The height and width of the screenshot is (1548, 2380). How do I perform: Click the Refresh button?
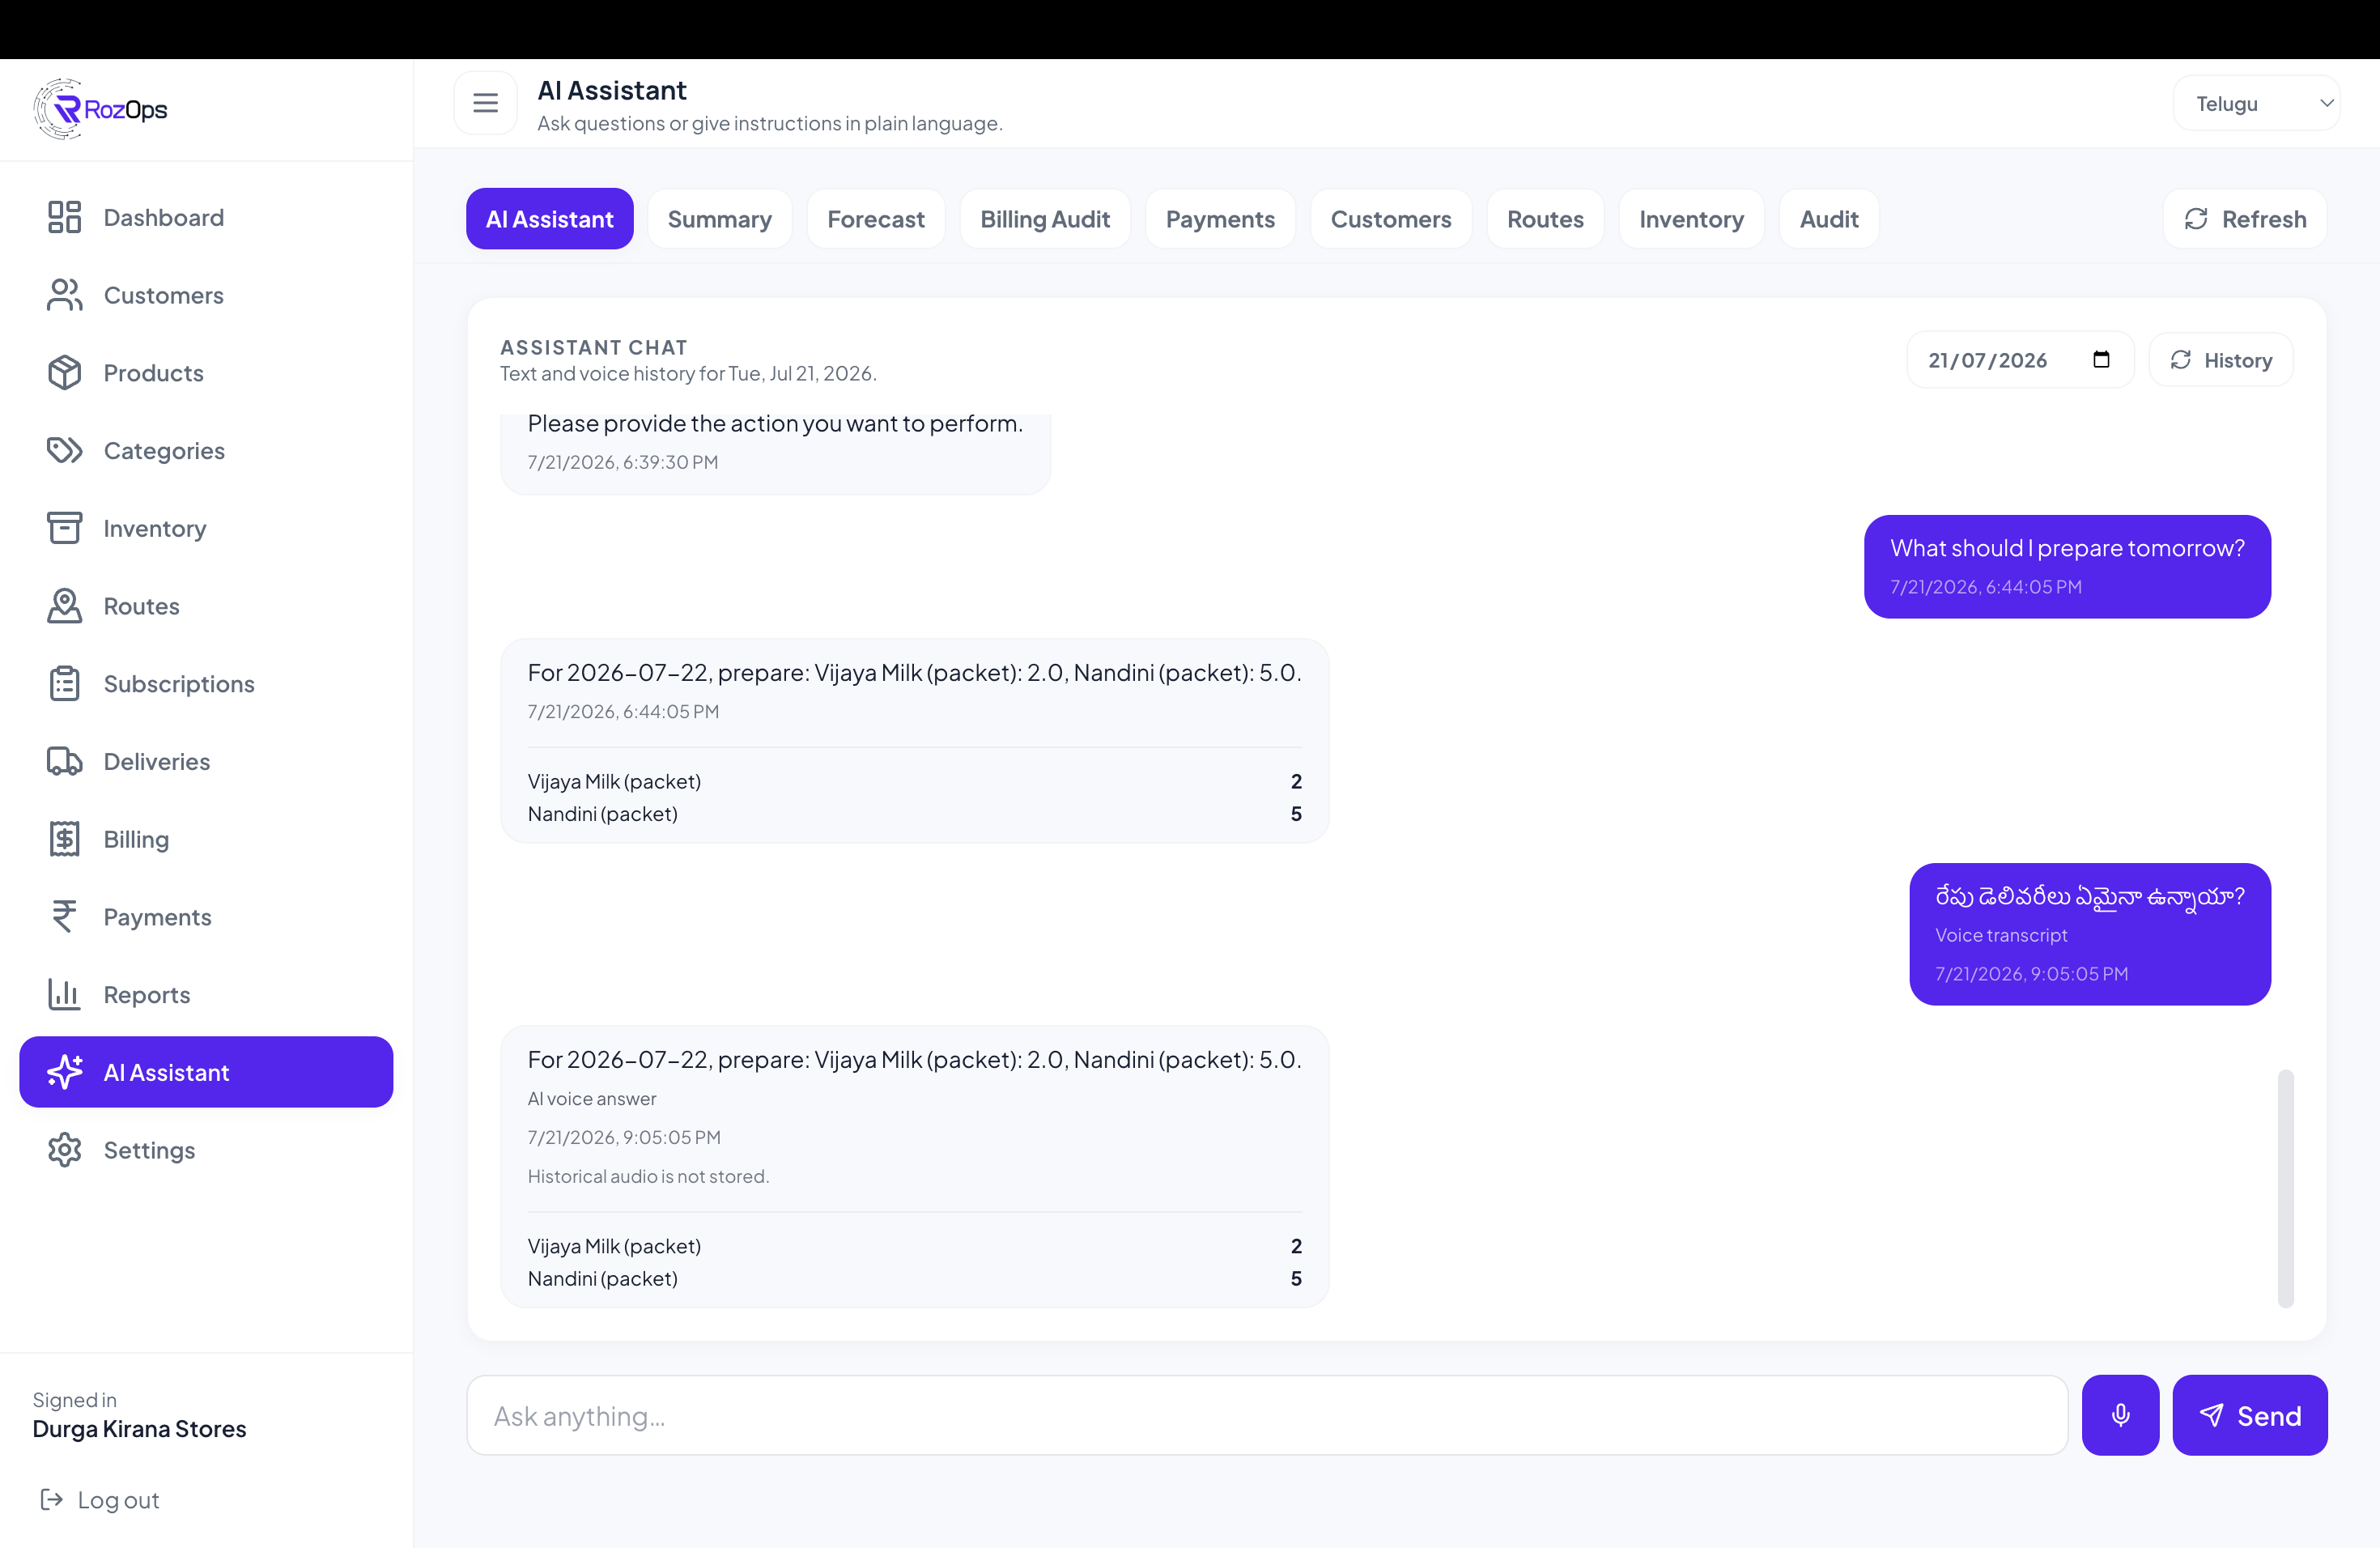(2245, 219)
